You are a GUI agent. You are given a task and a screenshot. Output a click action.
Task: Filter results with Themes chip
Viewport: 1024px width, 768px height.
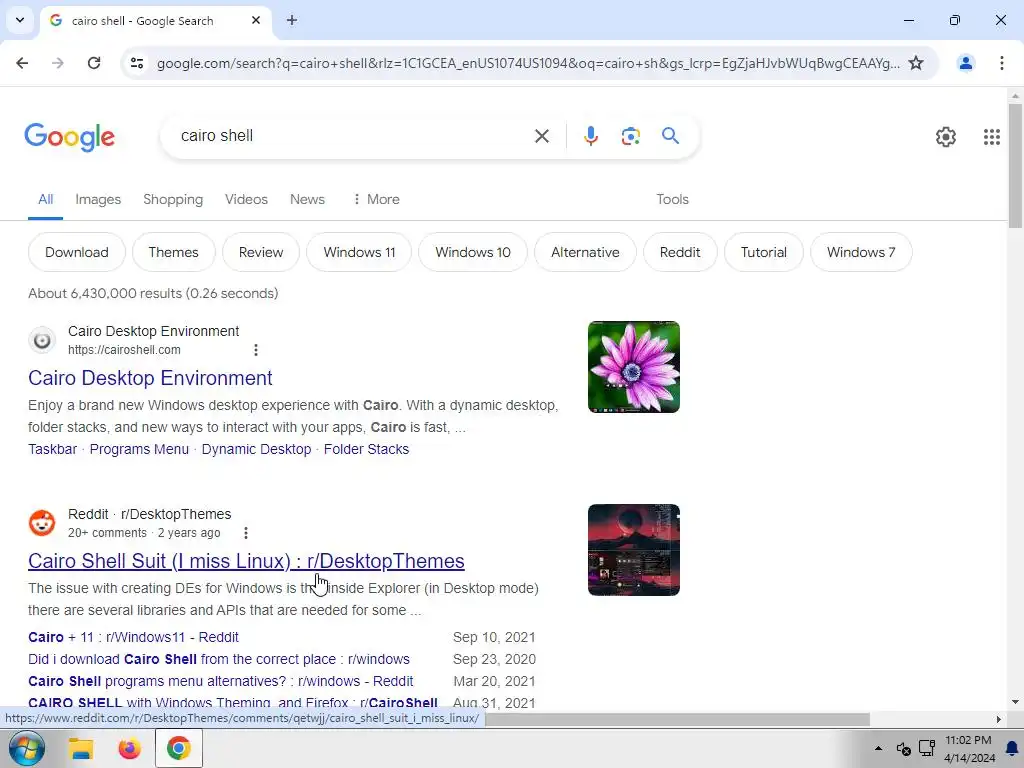[x=173, y=252]
